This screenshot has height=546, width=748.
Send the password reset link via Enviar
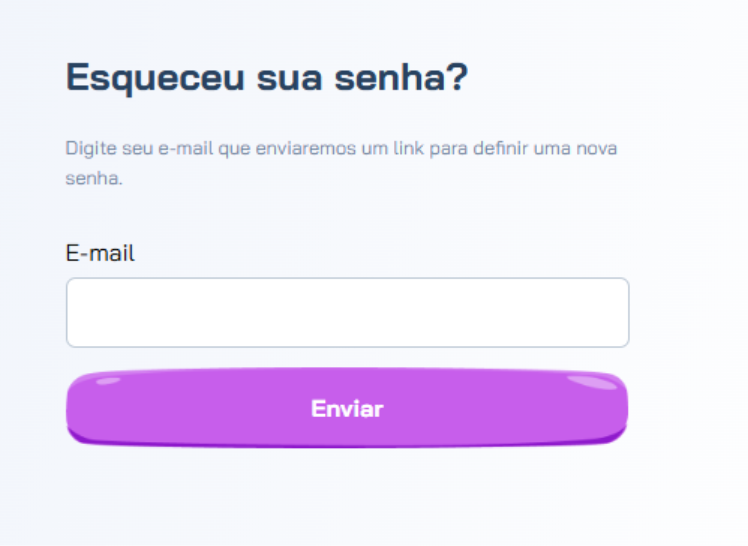coord(347,408)
